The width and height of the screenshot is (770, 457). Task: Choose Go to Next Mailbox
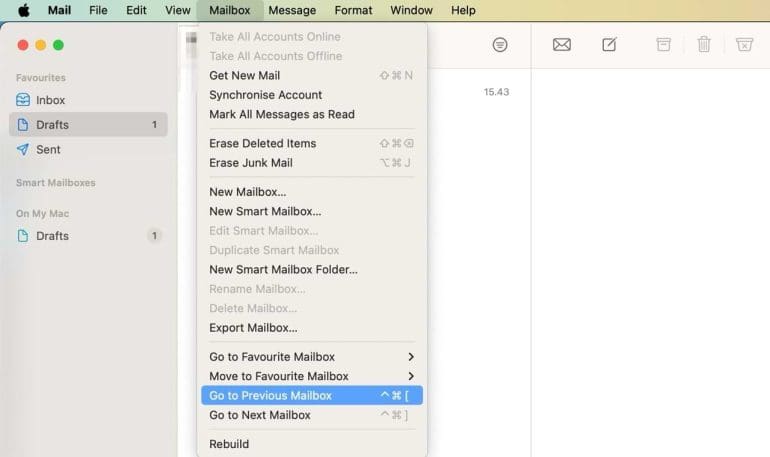pos(312,415)
